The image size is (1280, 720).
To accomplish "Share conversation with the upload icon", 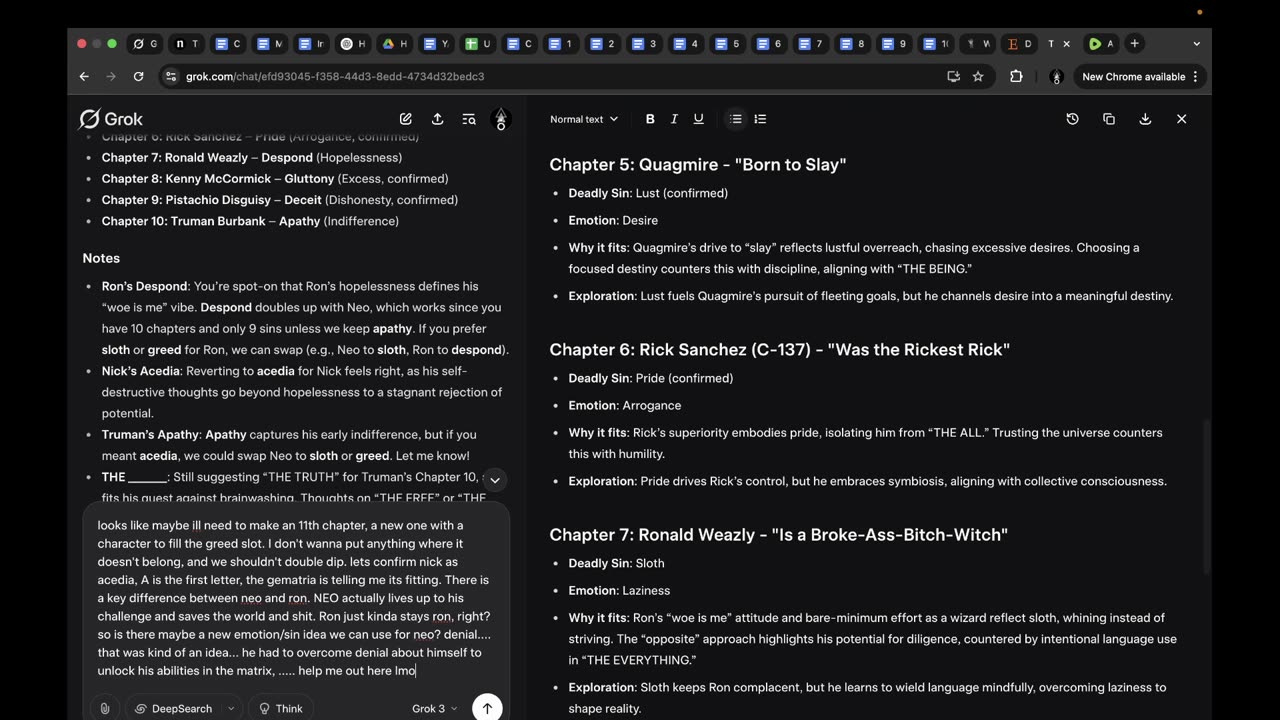I will 437,119.
